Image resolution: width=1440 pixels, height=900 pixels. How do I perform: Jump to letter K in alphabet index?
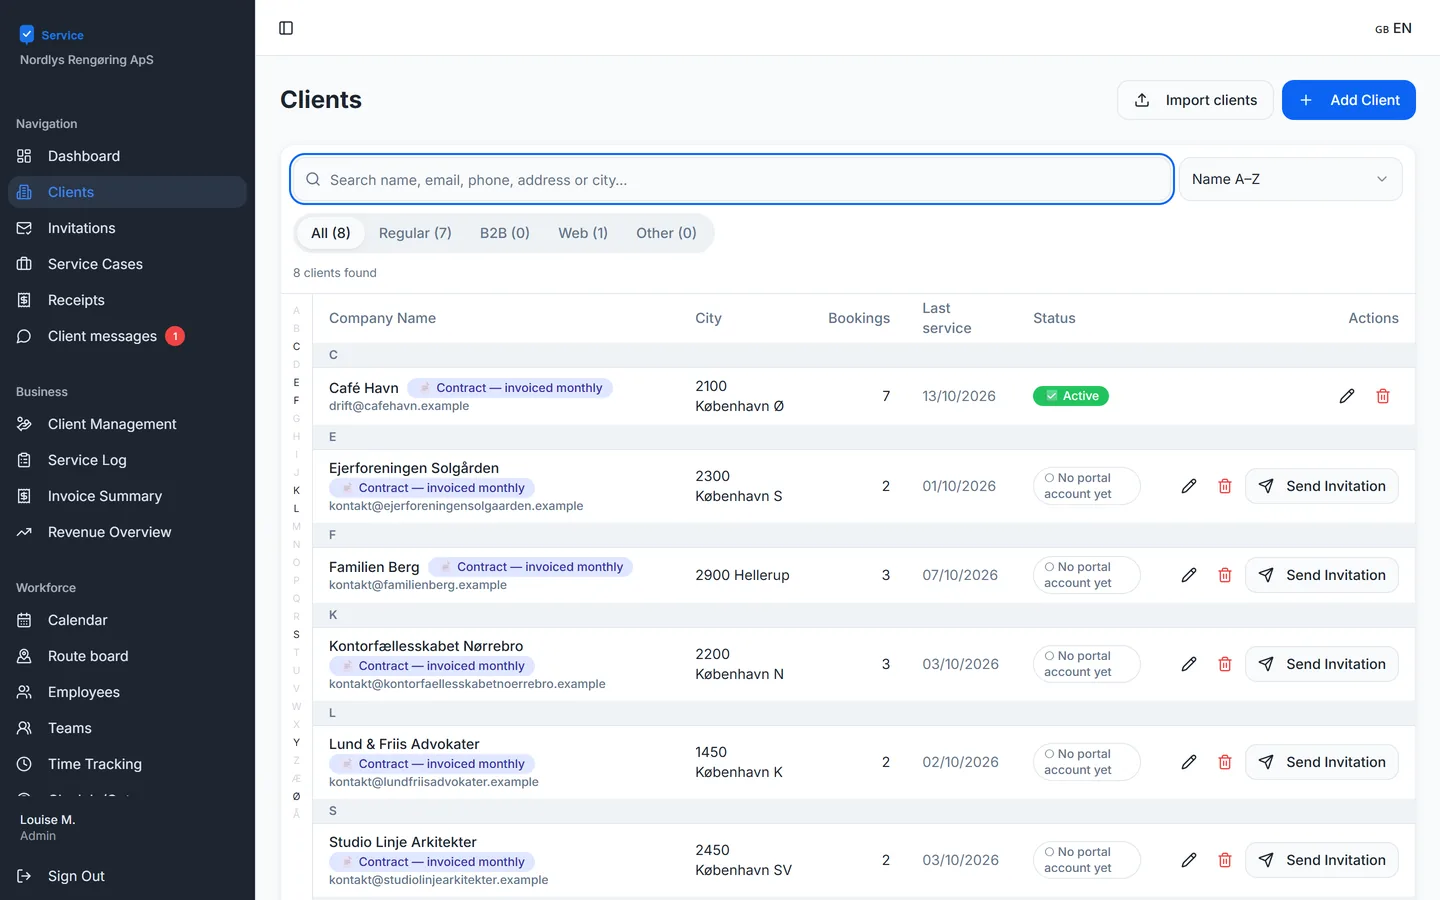pos(296,490)
